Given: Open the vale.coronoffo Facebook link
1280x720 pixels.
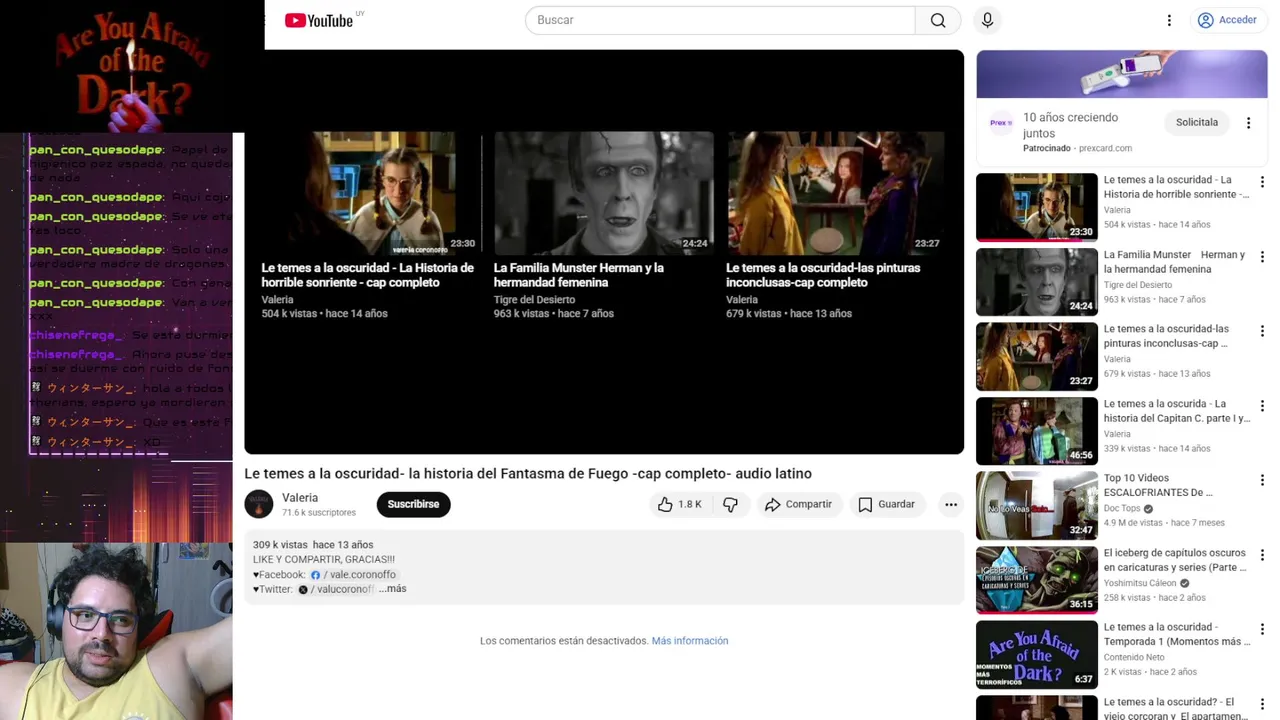Looking at the screenshot, I should (354, 575).
